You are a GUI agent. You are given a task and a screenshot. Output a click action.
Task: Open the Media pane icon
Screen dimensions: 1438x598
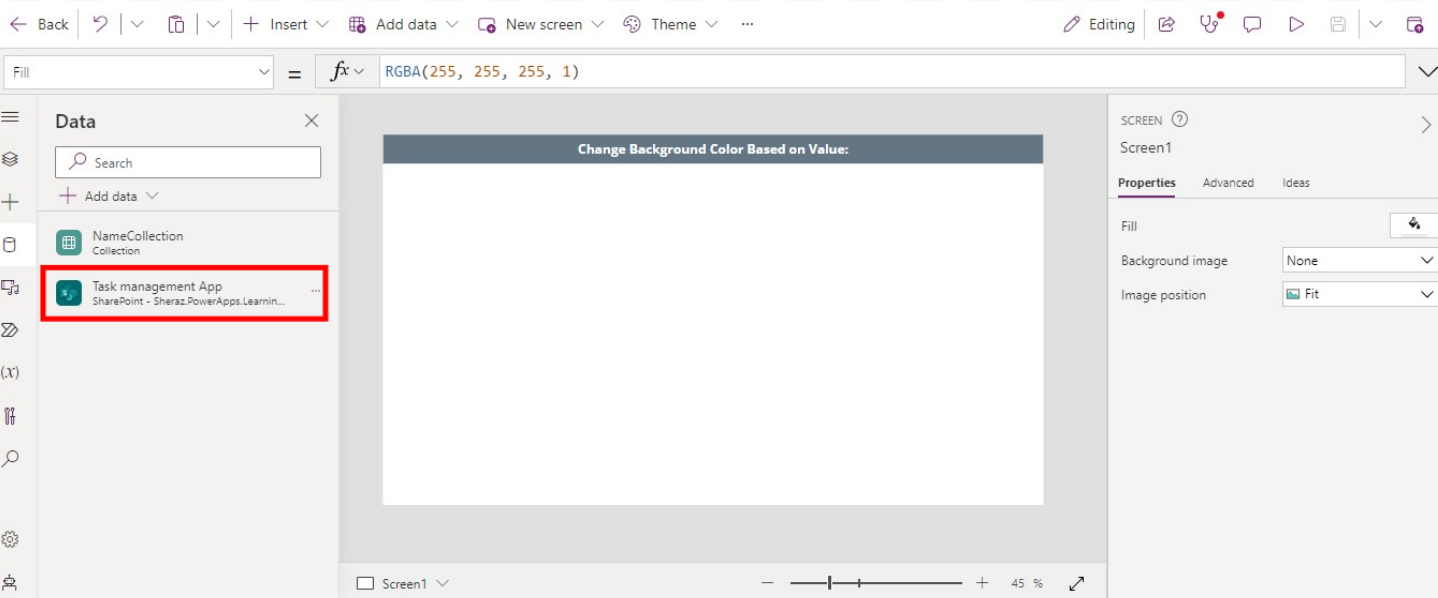(x=10, y=288)
